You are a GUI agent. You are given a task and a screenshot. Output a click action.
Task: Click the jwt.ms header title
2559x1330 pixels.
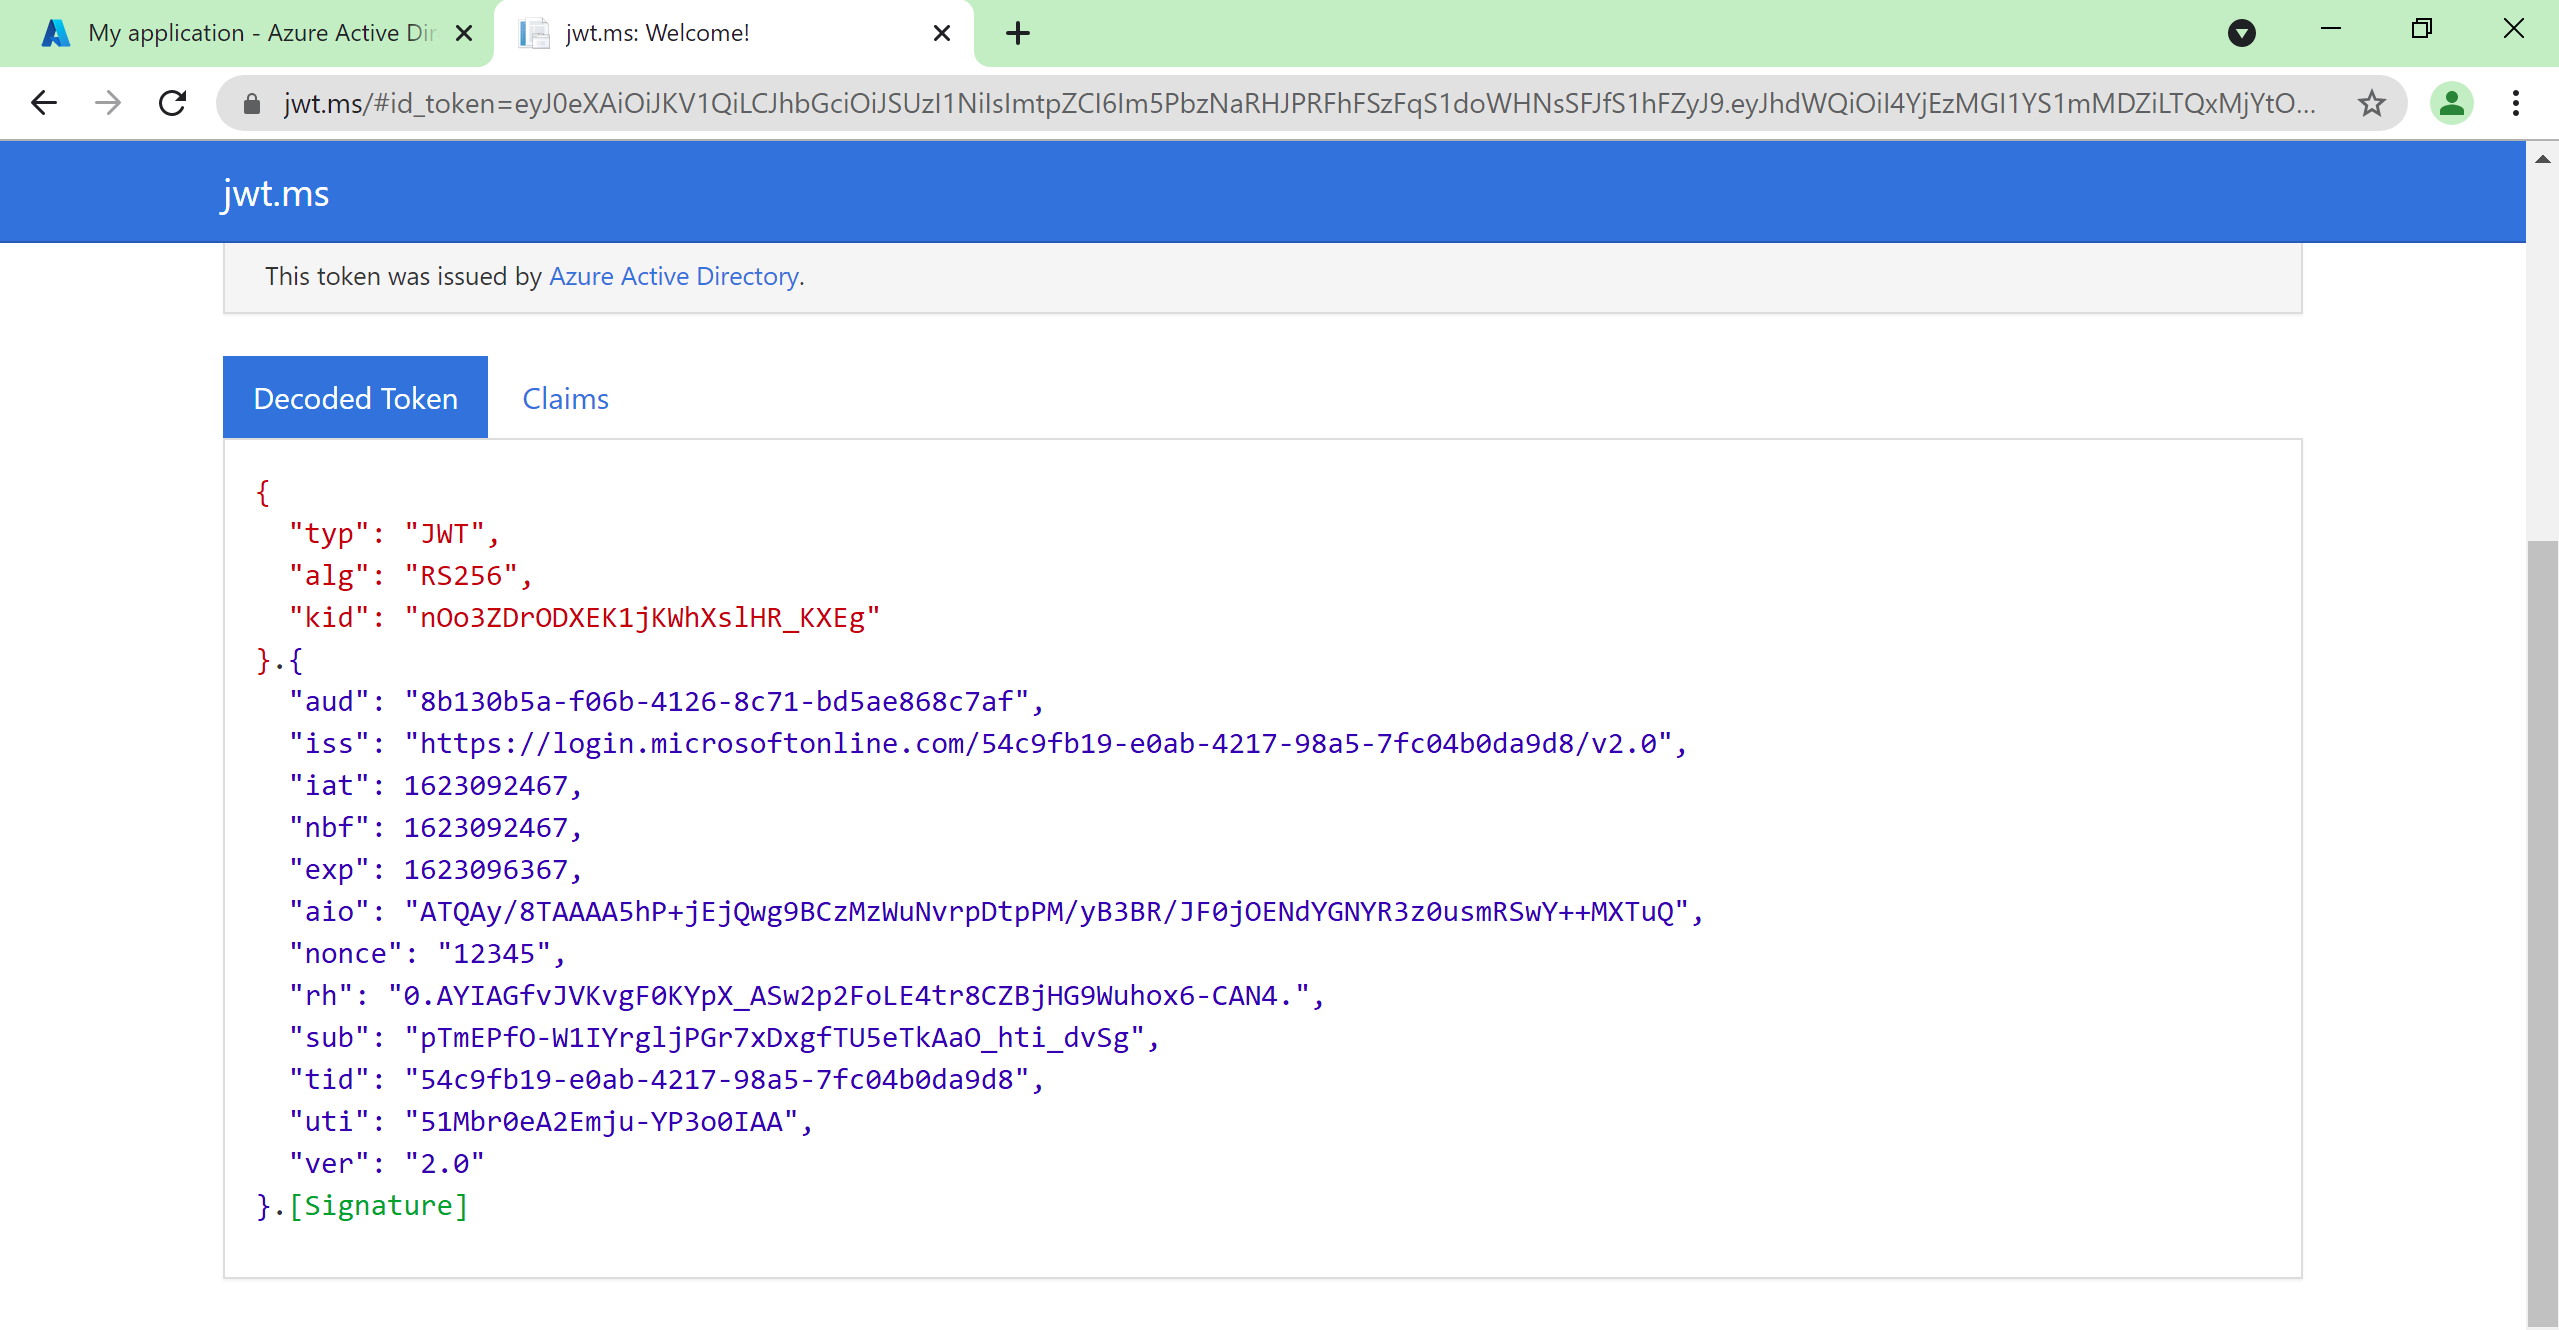275,193
